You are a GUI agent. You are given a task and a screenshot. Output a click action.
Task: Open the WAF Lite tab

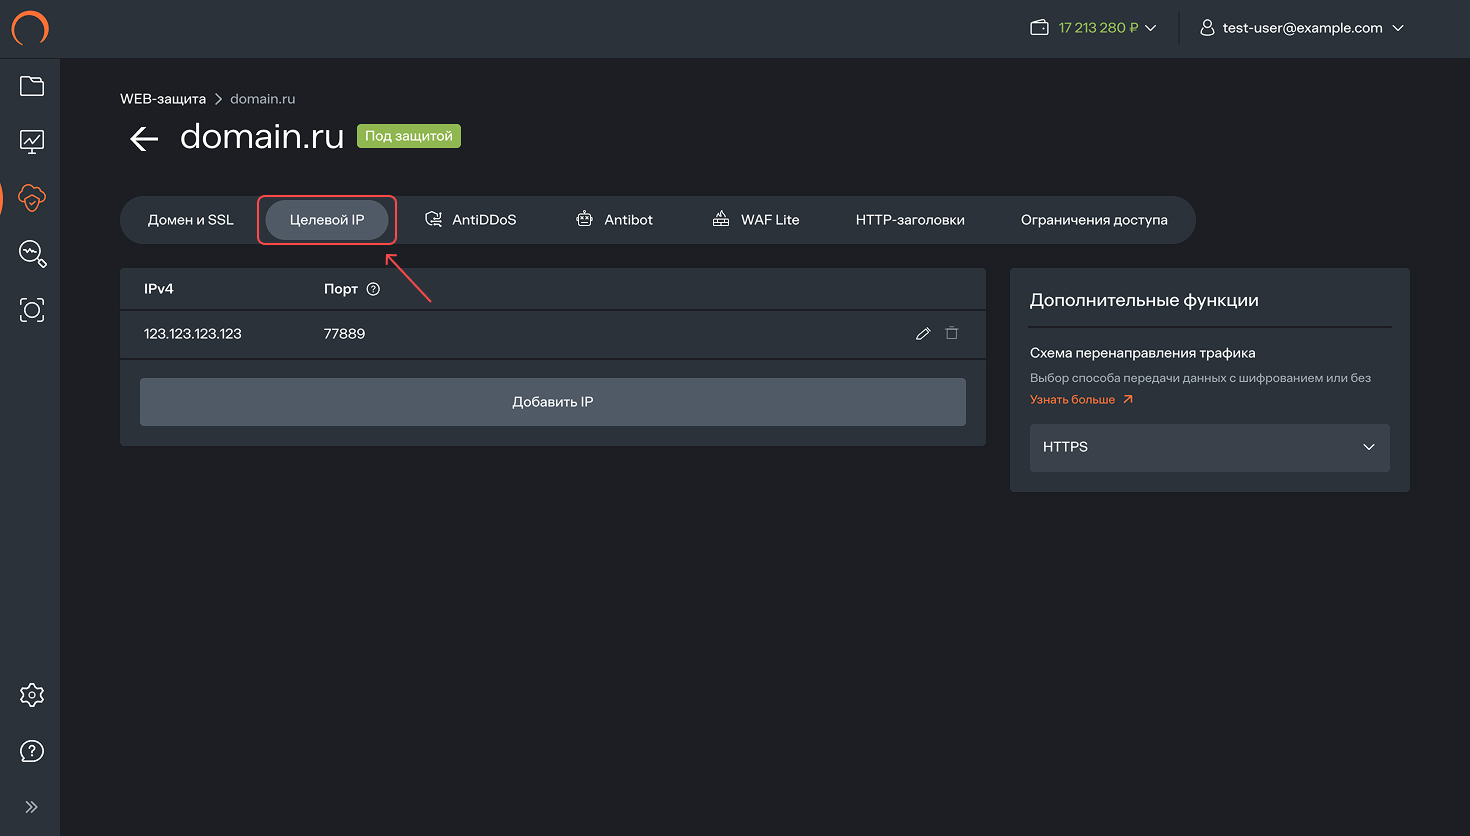756,220
